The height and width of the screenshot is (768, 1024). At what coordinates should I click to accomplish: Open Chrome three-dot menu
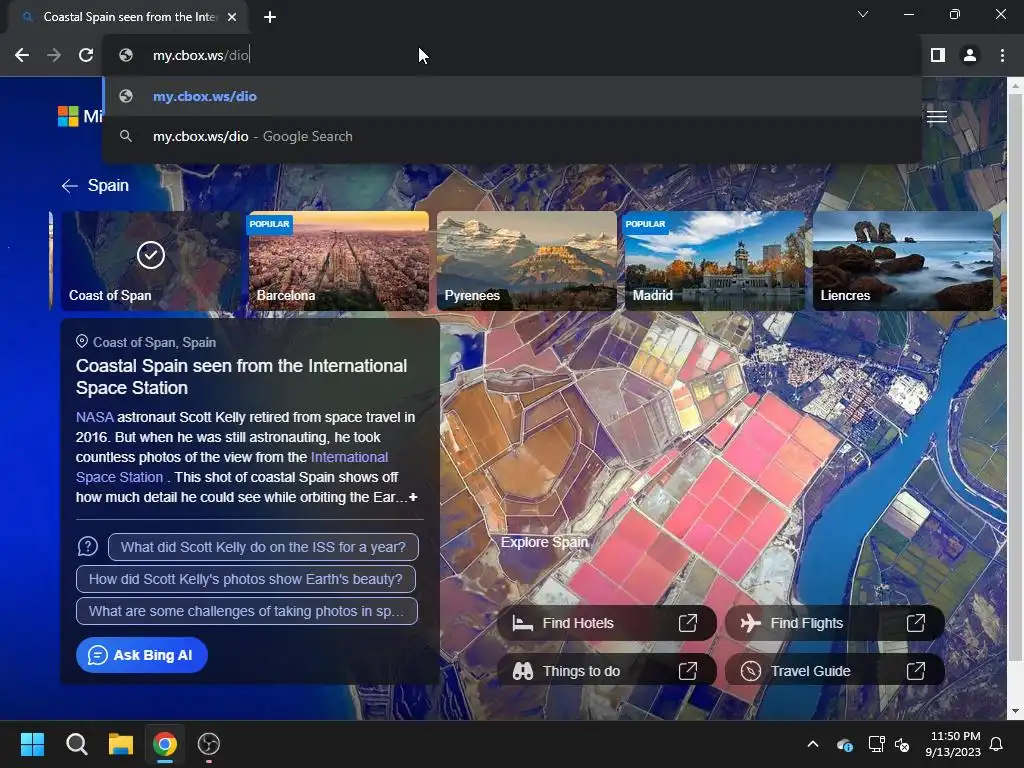click(1002, 56)
